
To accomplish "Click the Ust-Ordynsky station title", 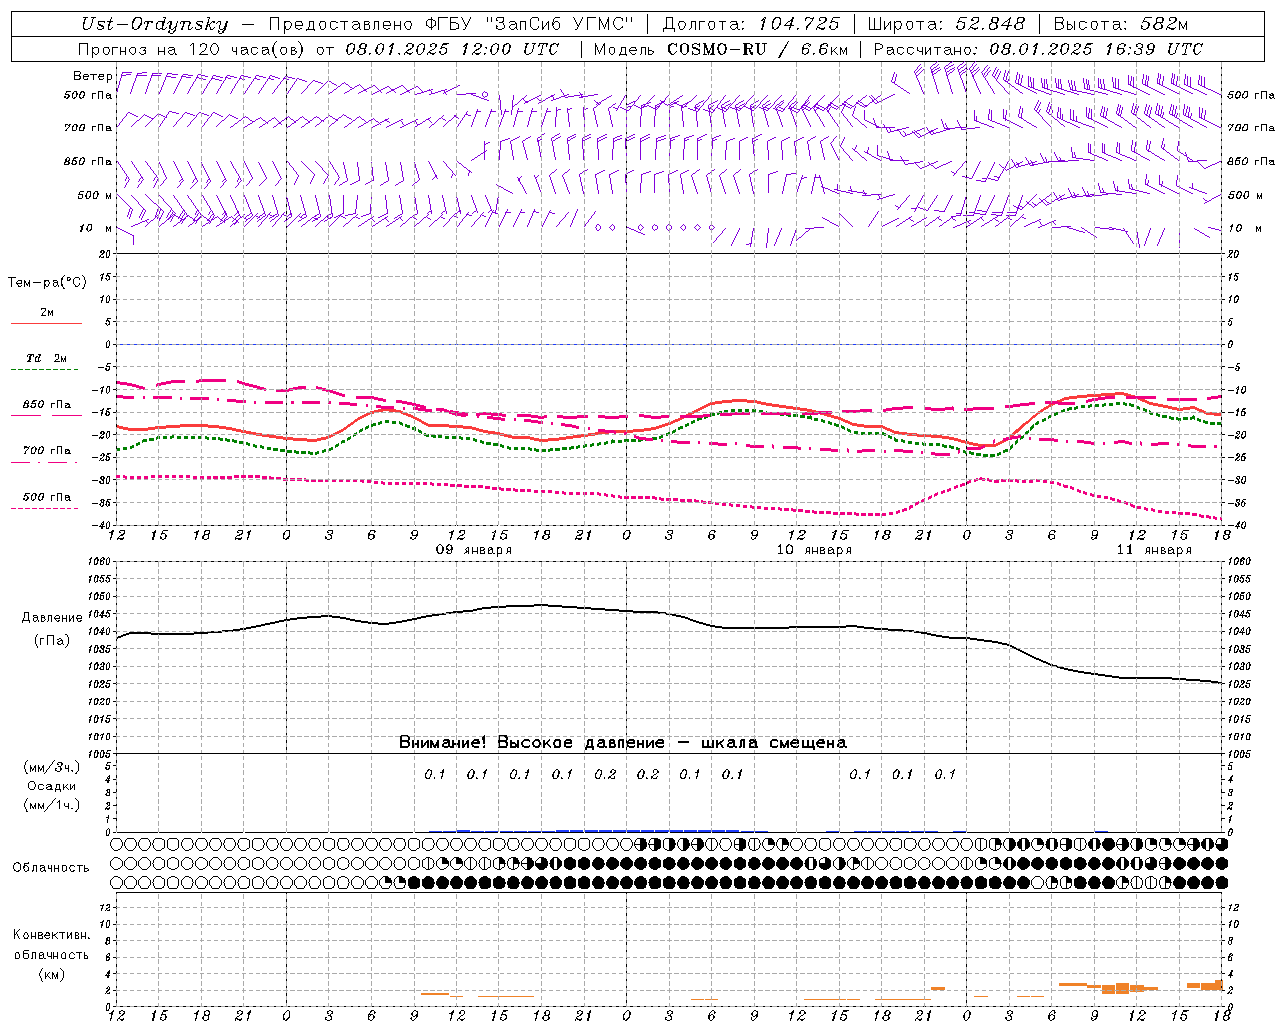I will (x=154, y=24).
